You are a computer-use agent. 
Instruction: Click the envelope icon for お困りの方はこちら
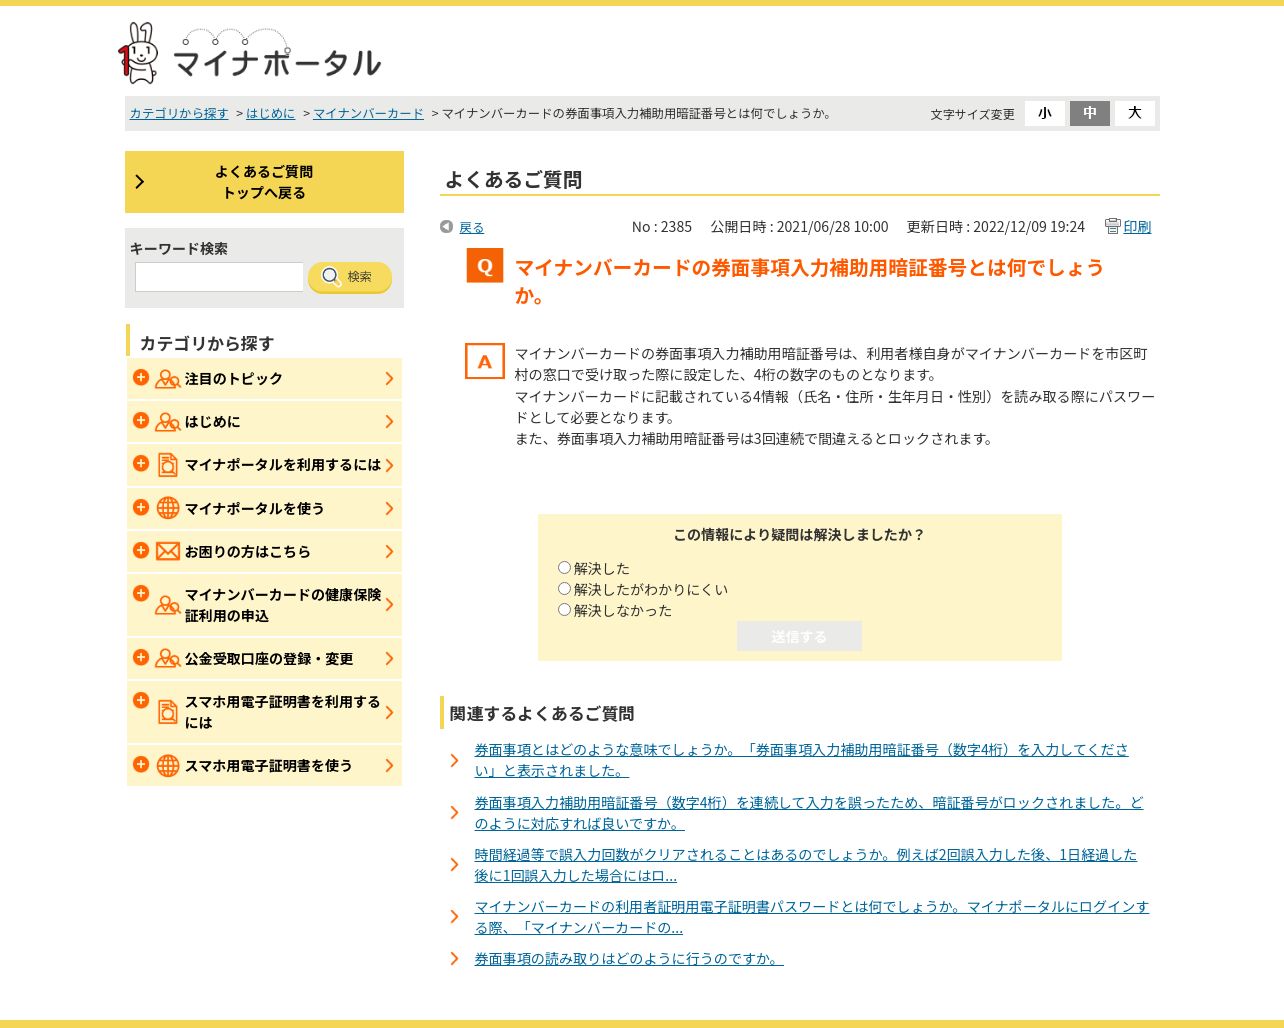click(168, 551)
